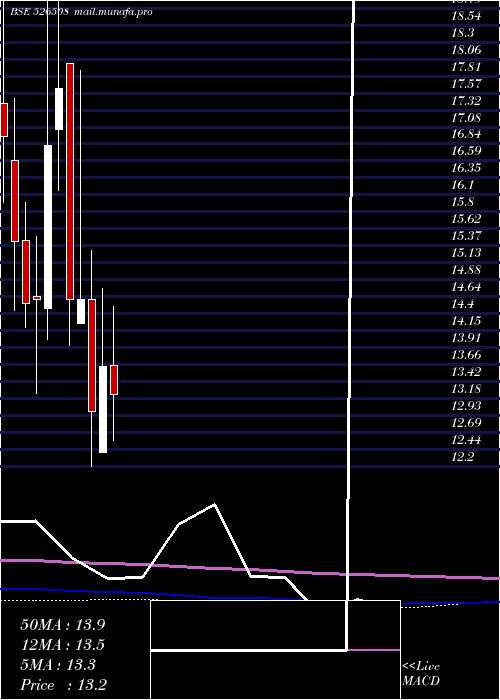This screenshot has height=700, width=500.
Task: Select the 18.3 price axis label
Action: [463, 33]
